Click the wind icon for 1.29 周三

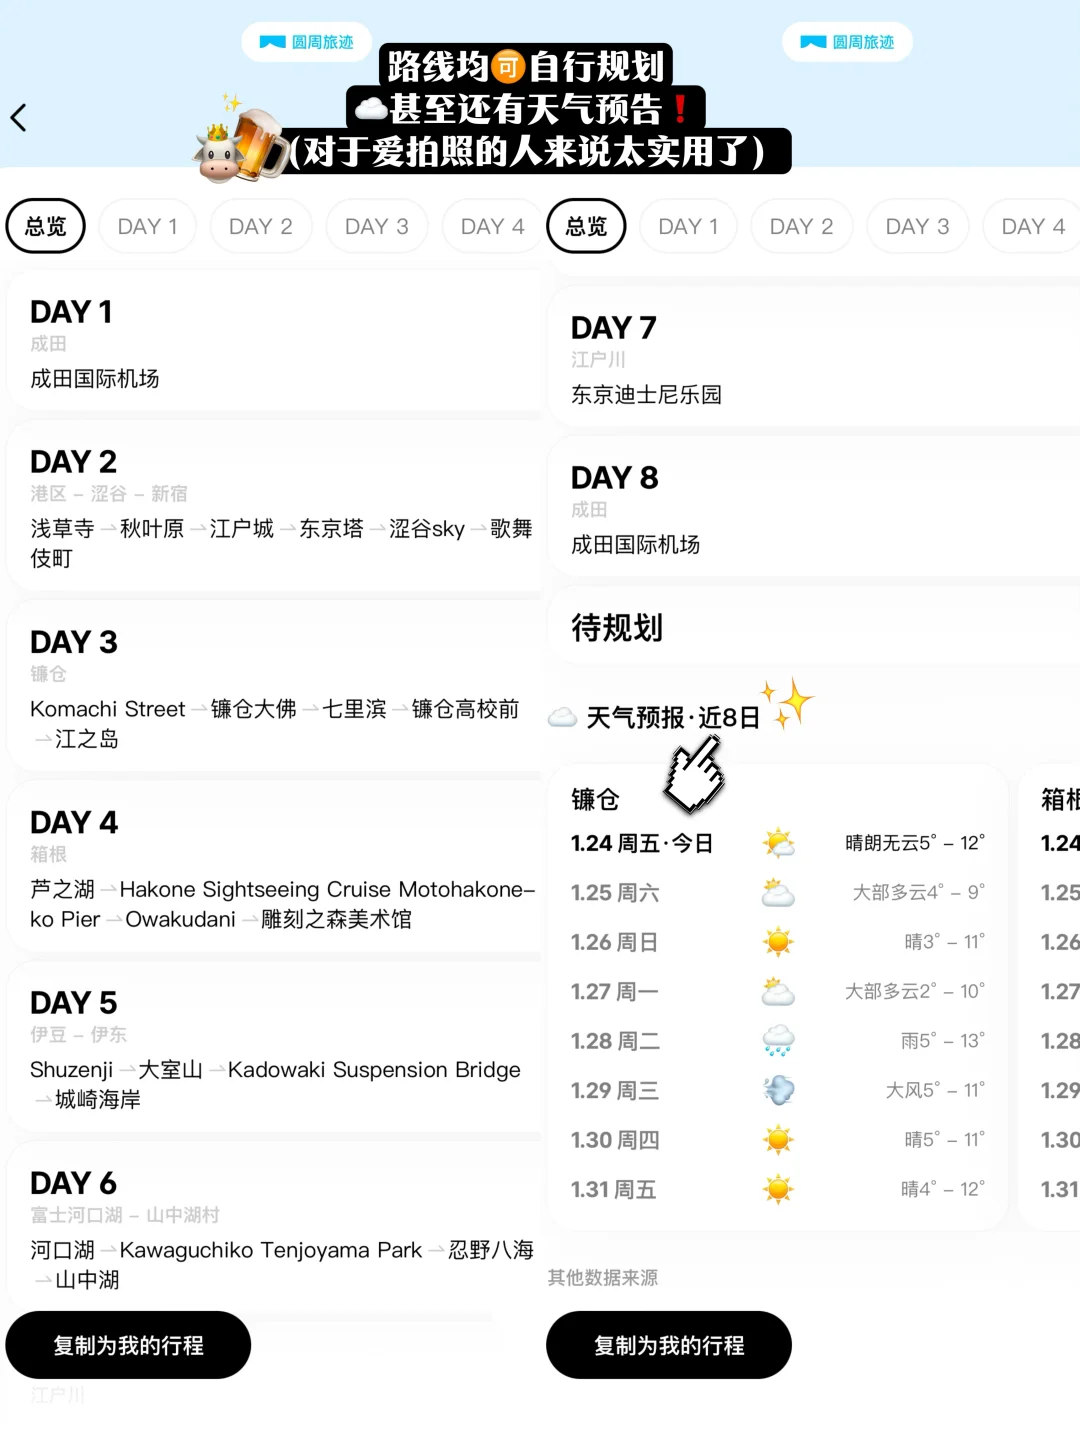[x=778, y=1089]
